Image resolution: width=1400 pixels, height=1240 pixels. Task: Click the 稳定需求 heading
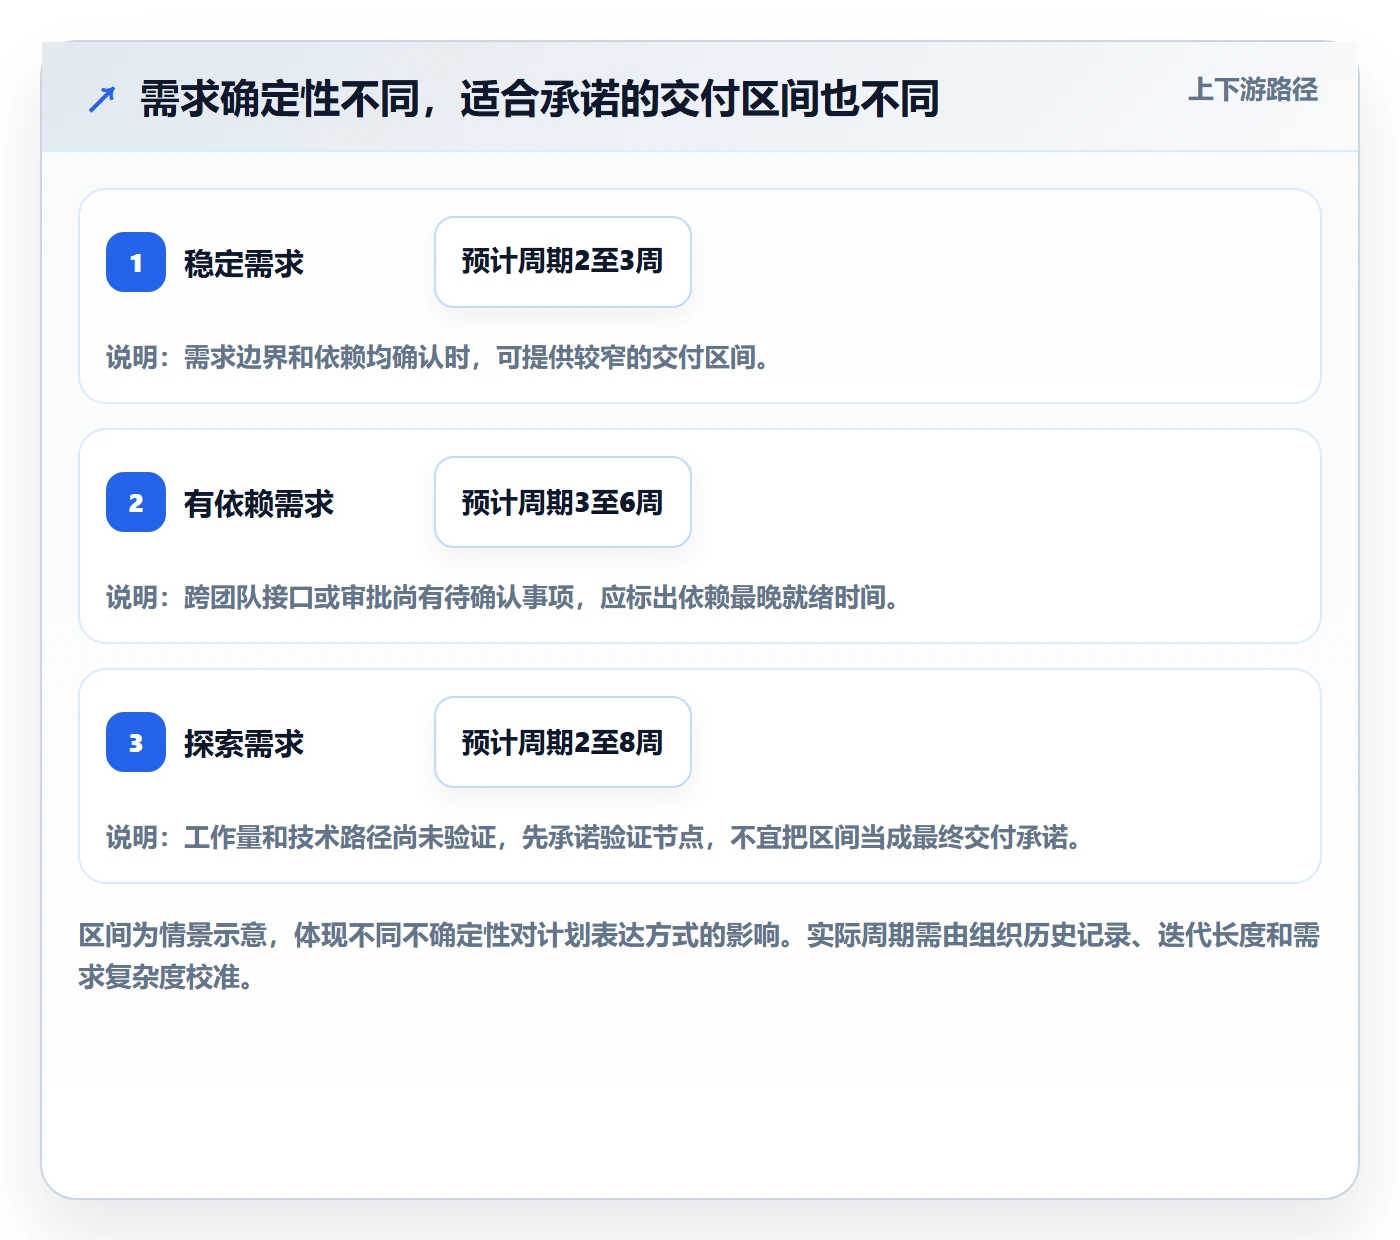click(244, 263)
